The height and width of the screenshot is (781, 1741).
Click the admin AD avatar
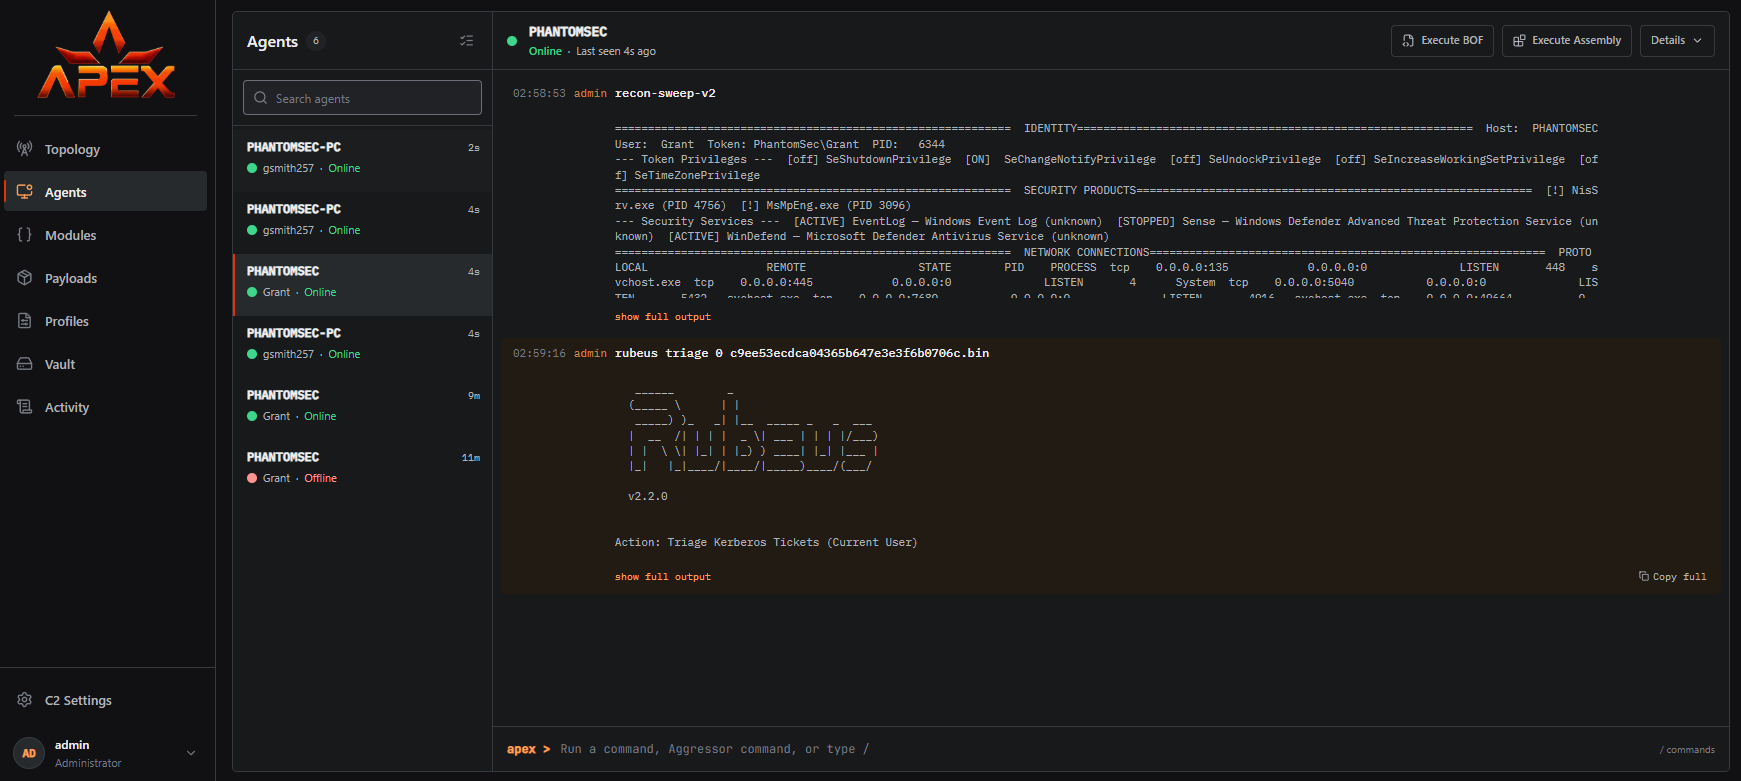pyautogui.click(x=29, y=753)
